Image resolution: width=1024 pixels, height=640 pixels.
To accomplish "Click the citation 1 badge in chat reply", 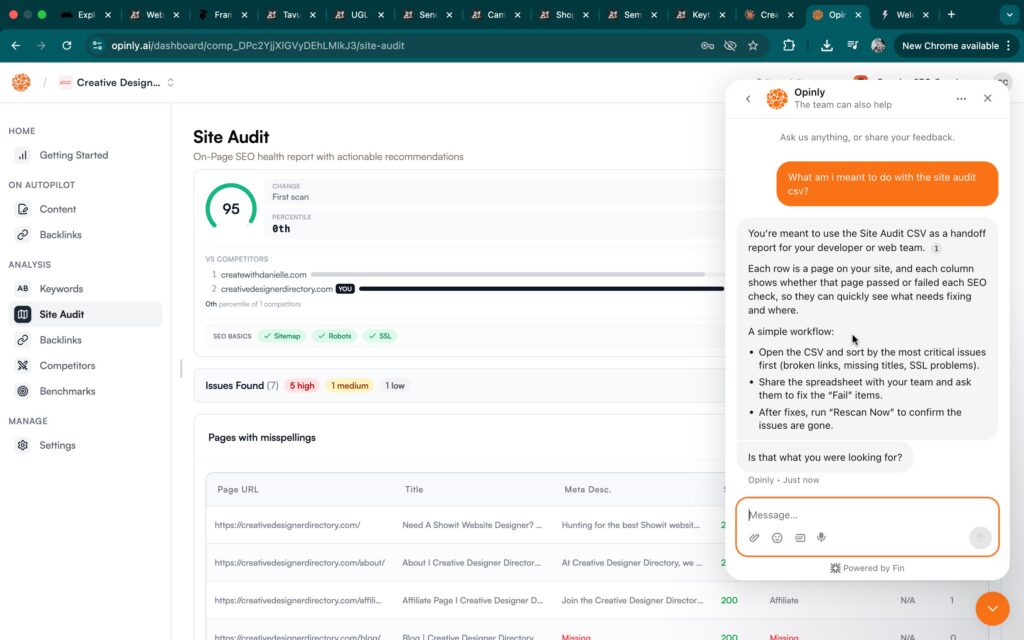I will tap(936, 248).
